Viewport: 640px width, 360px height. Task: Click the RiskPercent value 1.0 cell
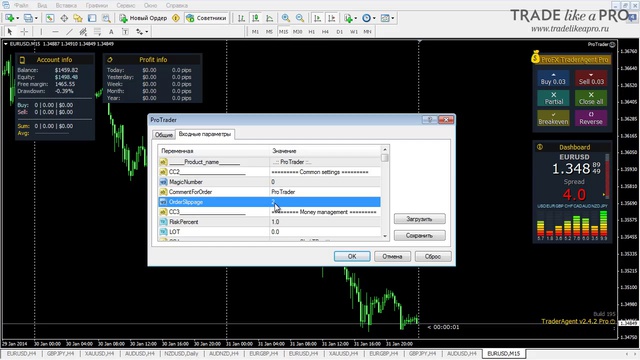pyautogui.click(x=325, y=222)
